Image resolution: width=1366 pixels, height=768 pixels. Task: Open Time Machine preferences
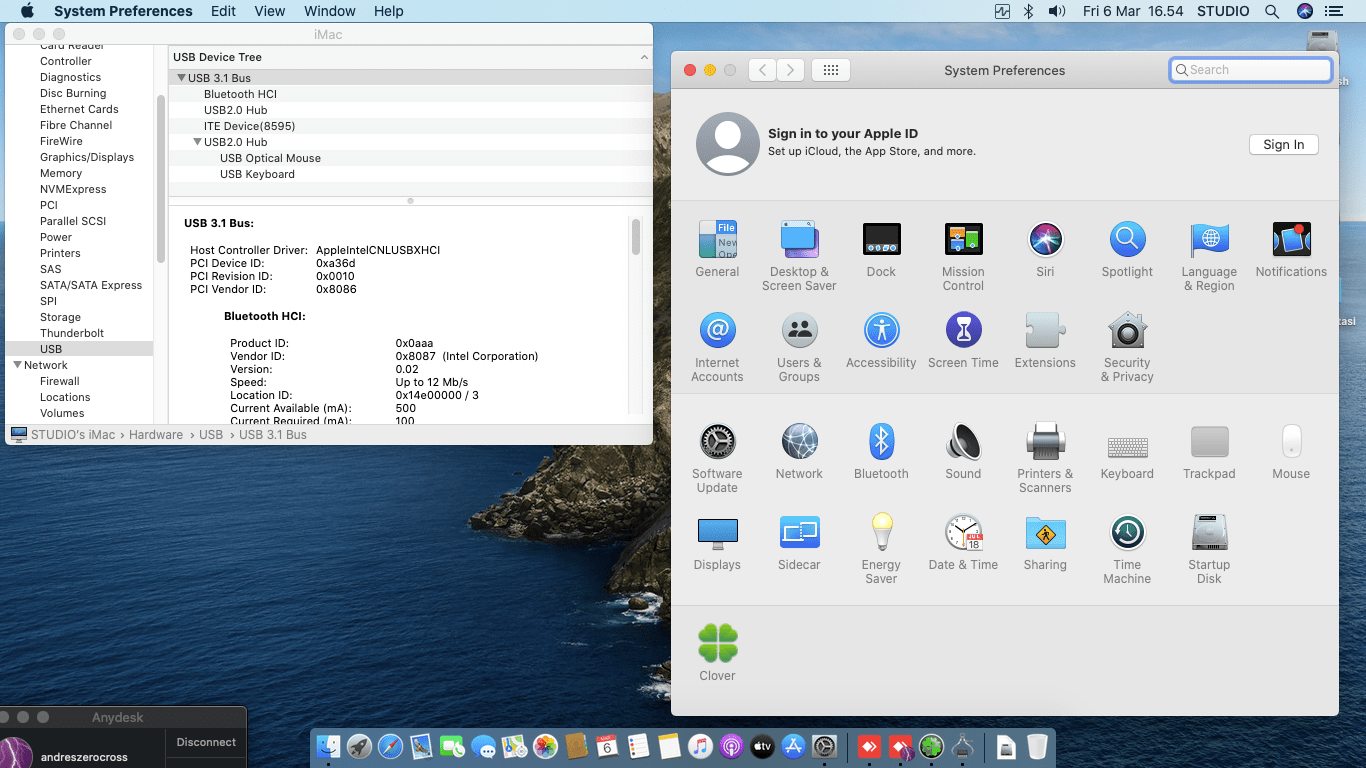tap(1127, 532)
